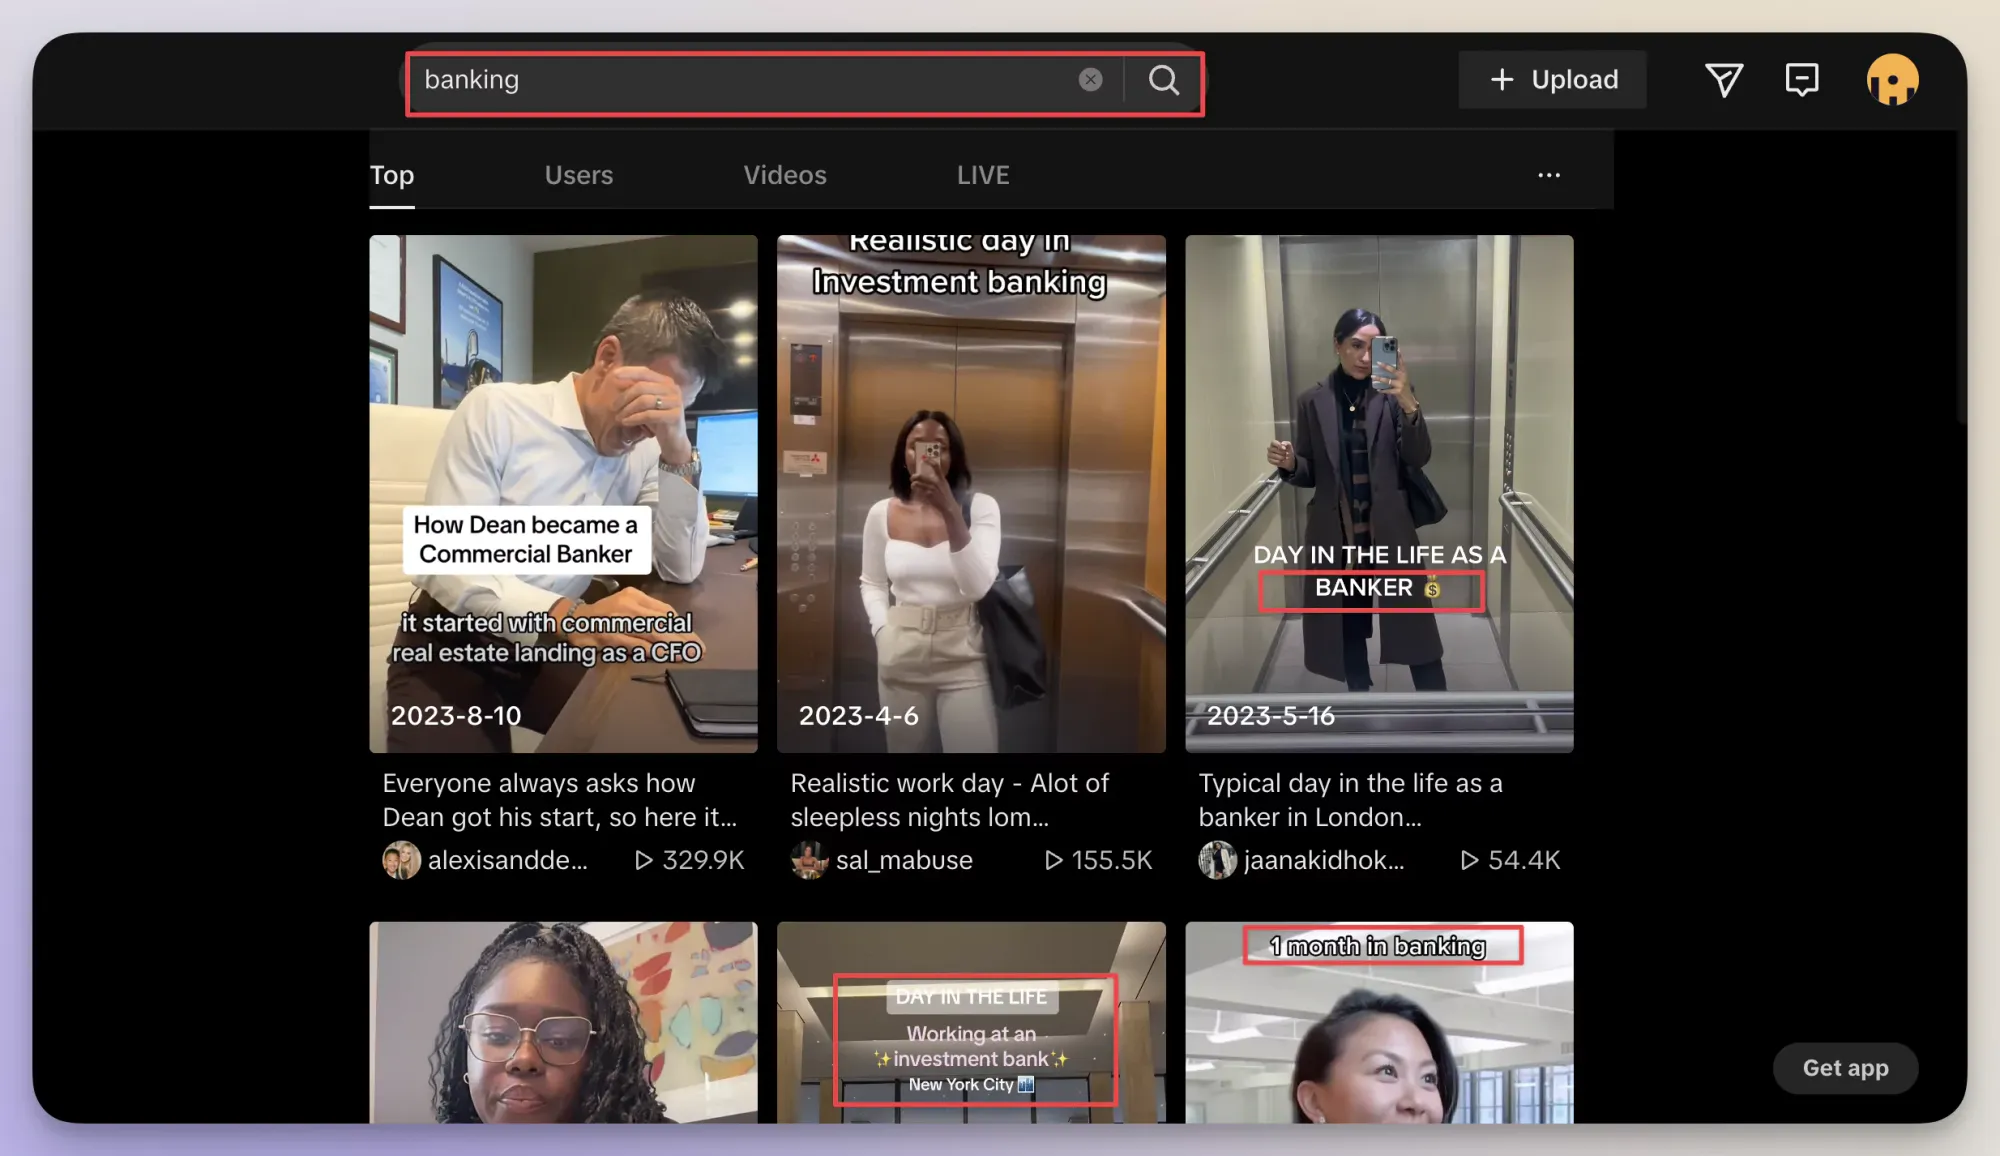Open the 1 month in banking video

tap(1379, 1022)
